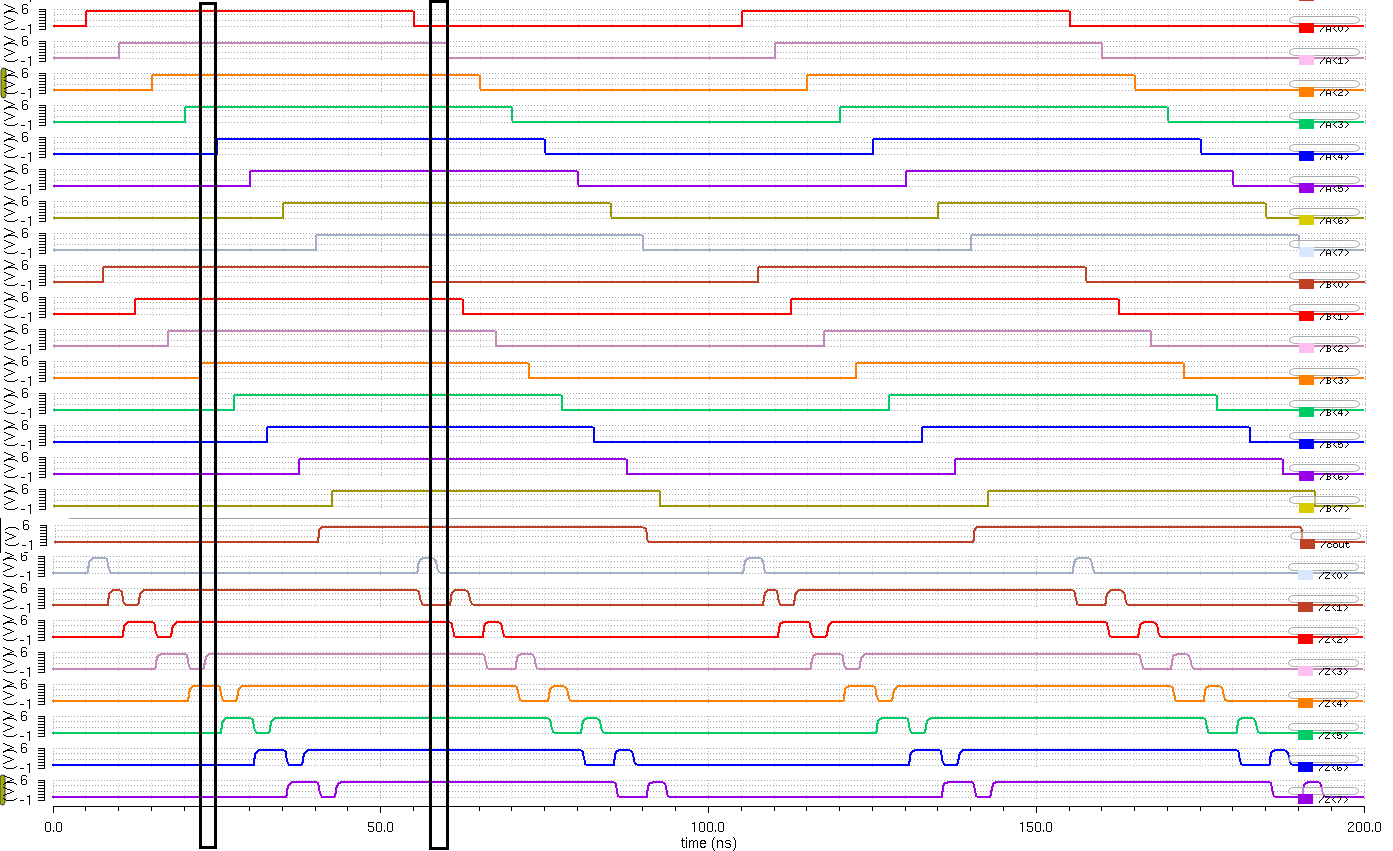Click the green /A<3> legend swatch

point(1305,124)
